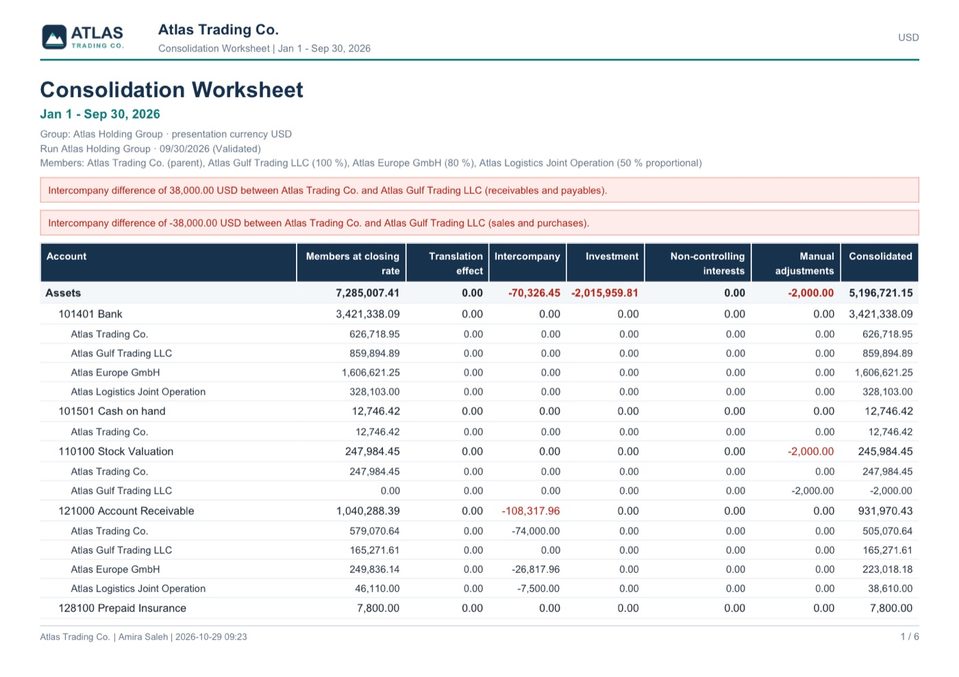Click the red -2,000.00 Stock Valuation manual adjustment
Viewport: 959px width, 677px height.
pyautogui.click(x=810, y=451)
